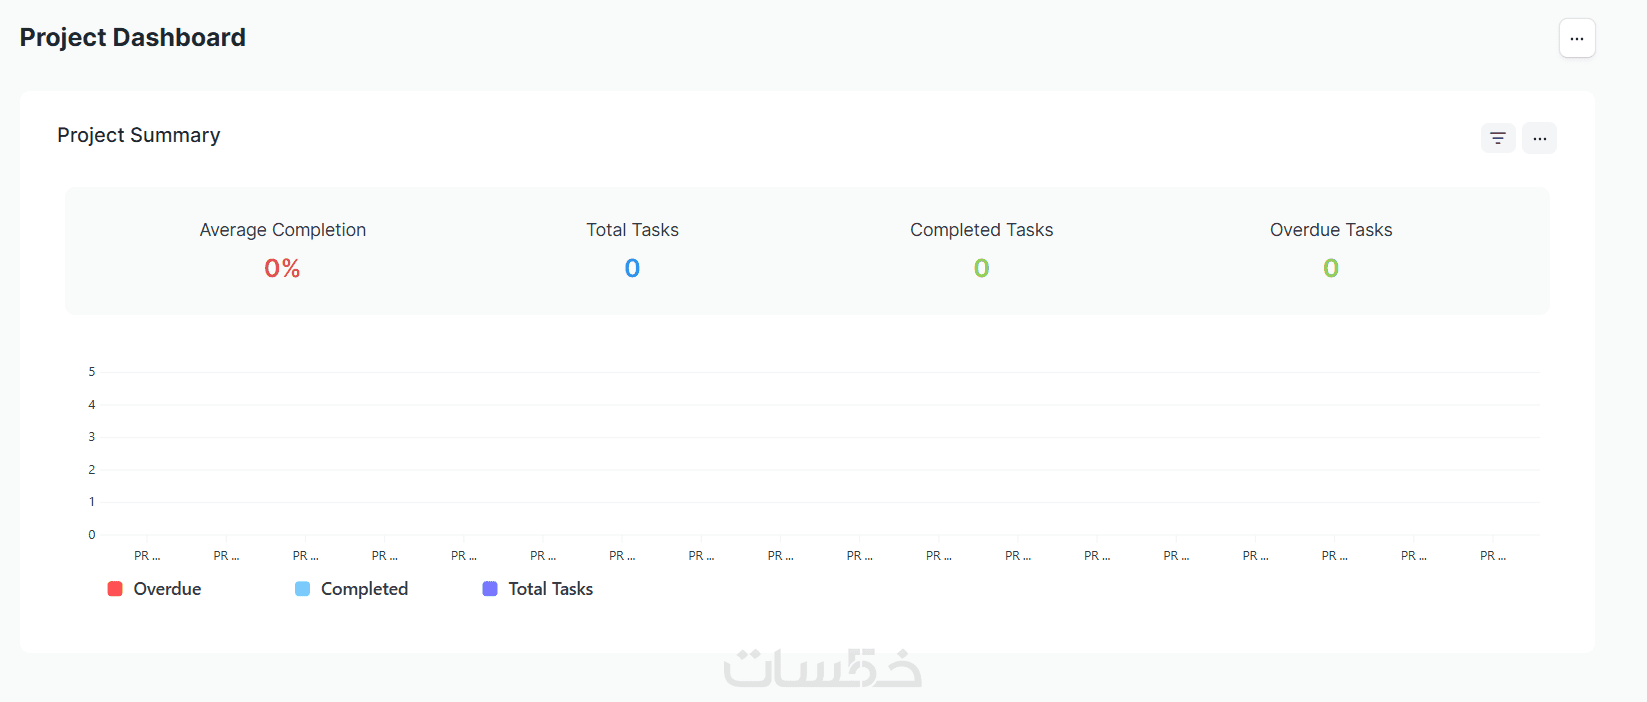The height and width of the screenshot is (702, 1647).
Task: Click the first PR label on chart axis
Action: (x=147, y=556)
